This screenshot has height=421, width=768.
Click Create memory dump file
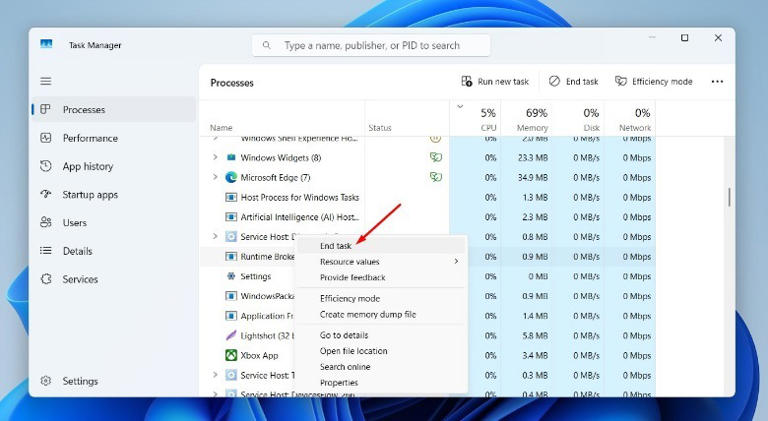click(367, 314)
